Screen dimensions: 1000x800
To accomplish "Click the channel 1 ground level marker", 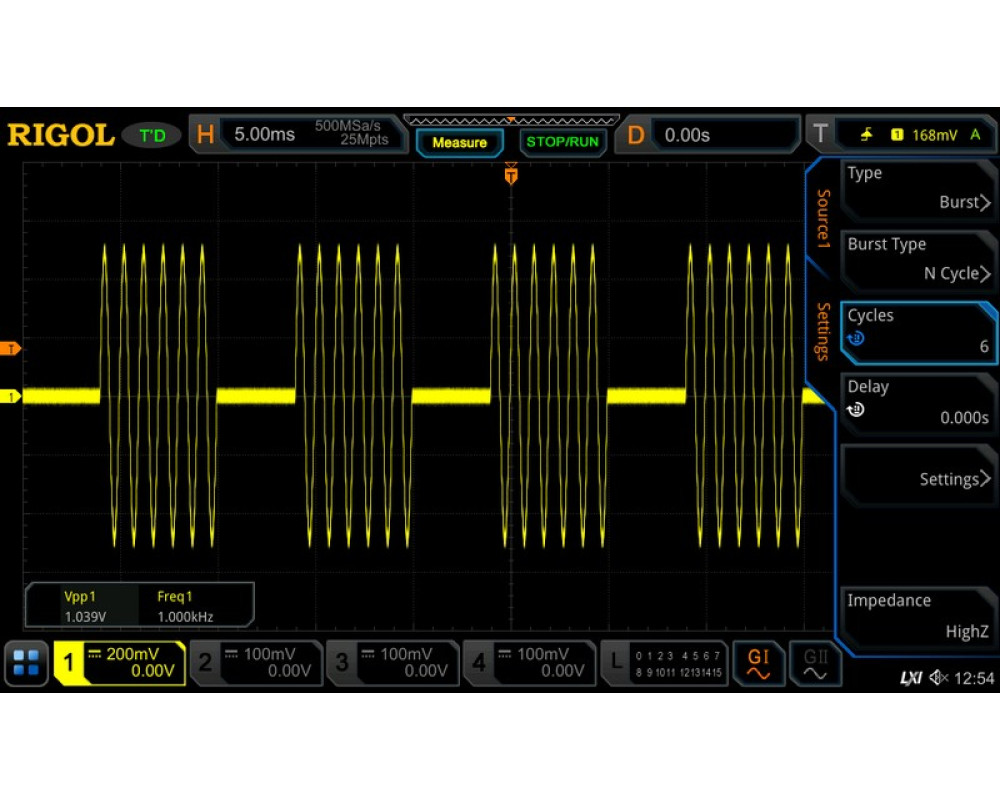I will [12, 397].
